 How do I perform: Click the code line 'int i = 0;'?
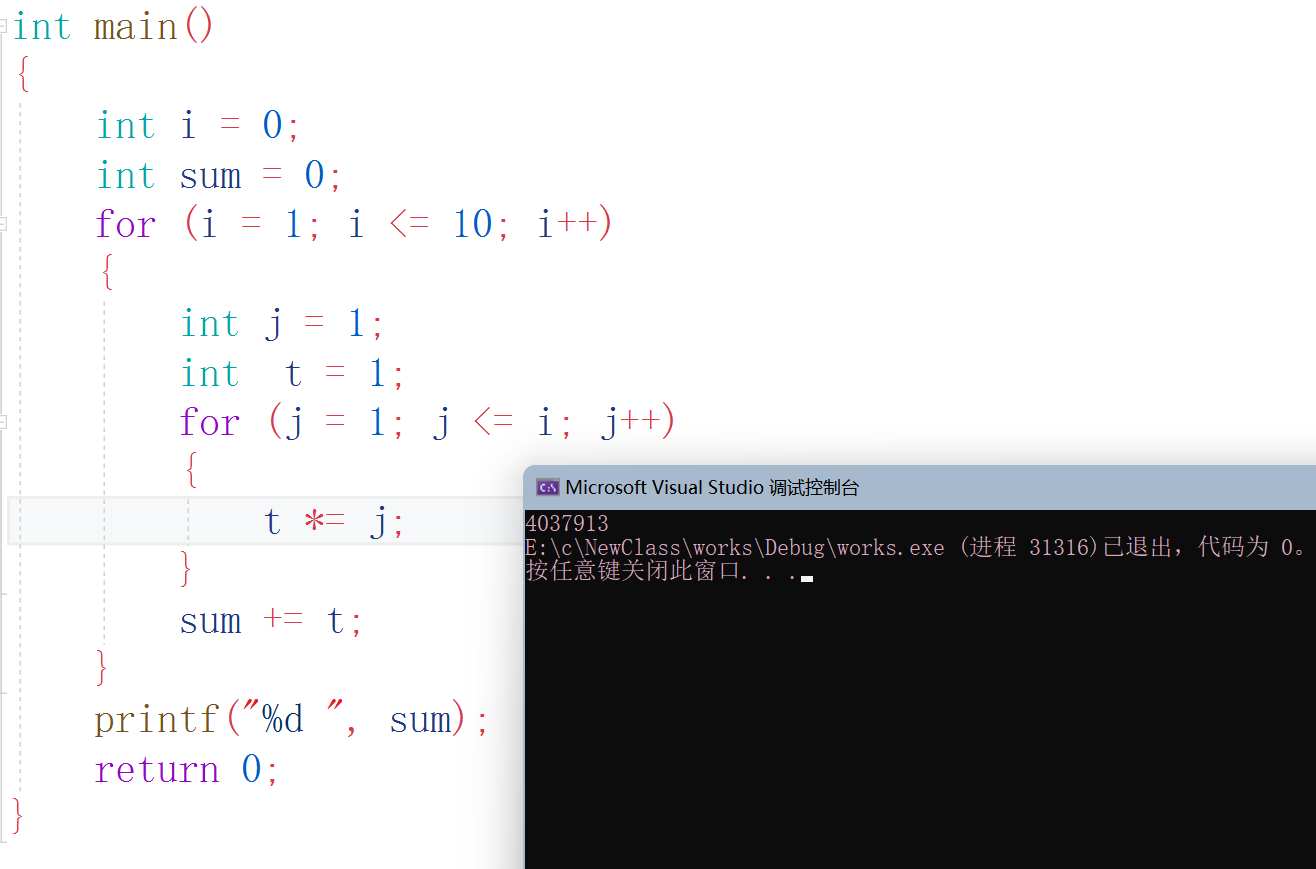click(x=198, y=126)
